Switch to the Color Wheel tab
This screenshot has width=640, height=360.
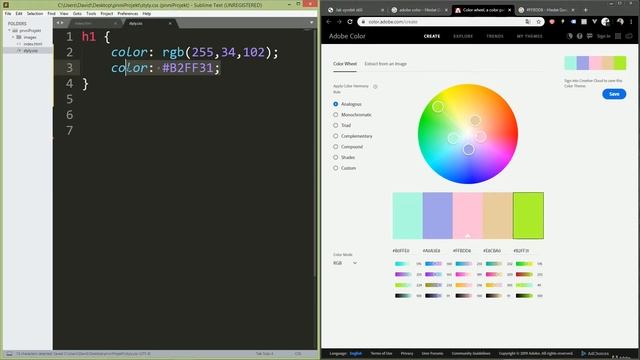point(345,64)
